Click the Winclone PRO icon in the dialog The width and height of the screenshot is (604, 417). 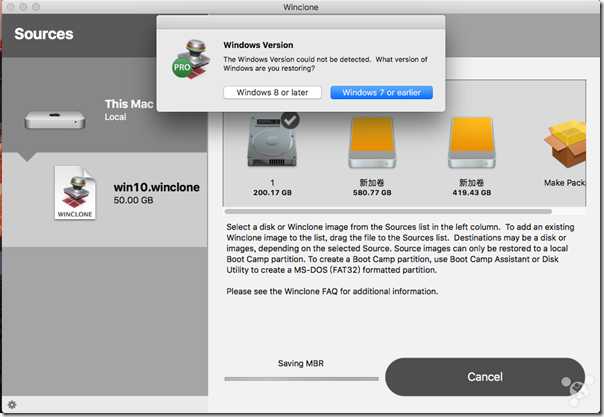coord(191,59)
